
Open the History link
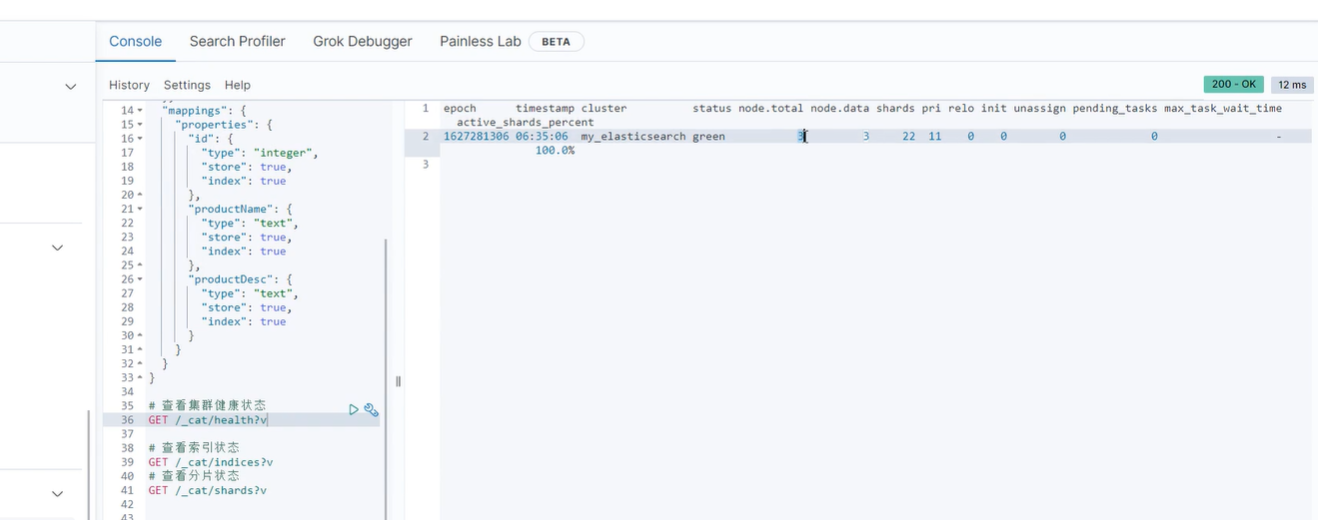tap(129, 85)
